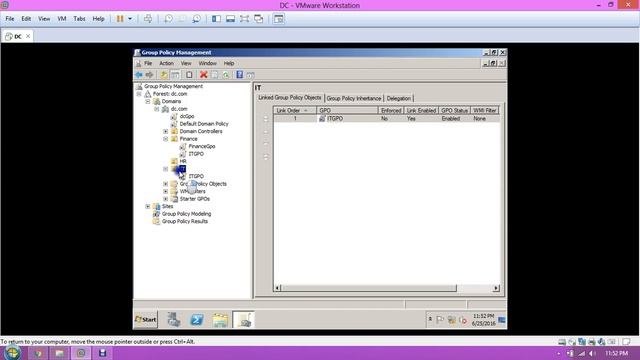Open Server Manager from guest taskbar
Screen dimensions: 640x360
coord(173,320)
